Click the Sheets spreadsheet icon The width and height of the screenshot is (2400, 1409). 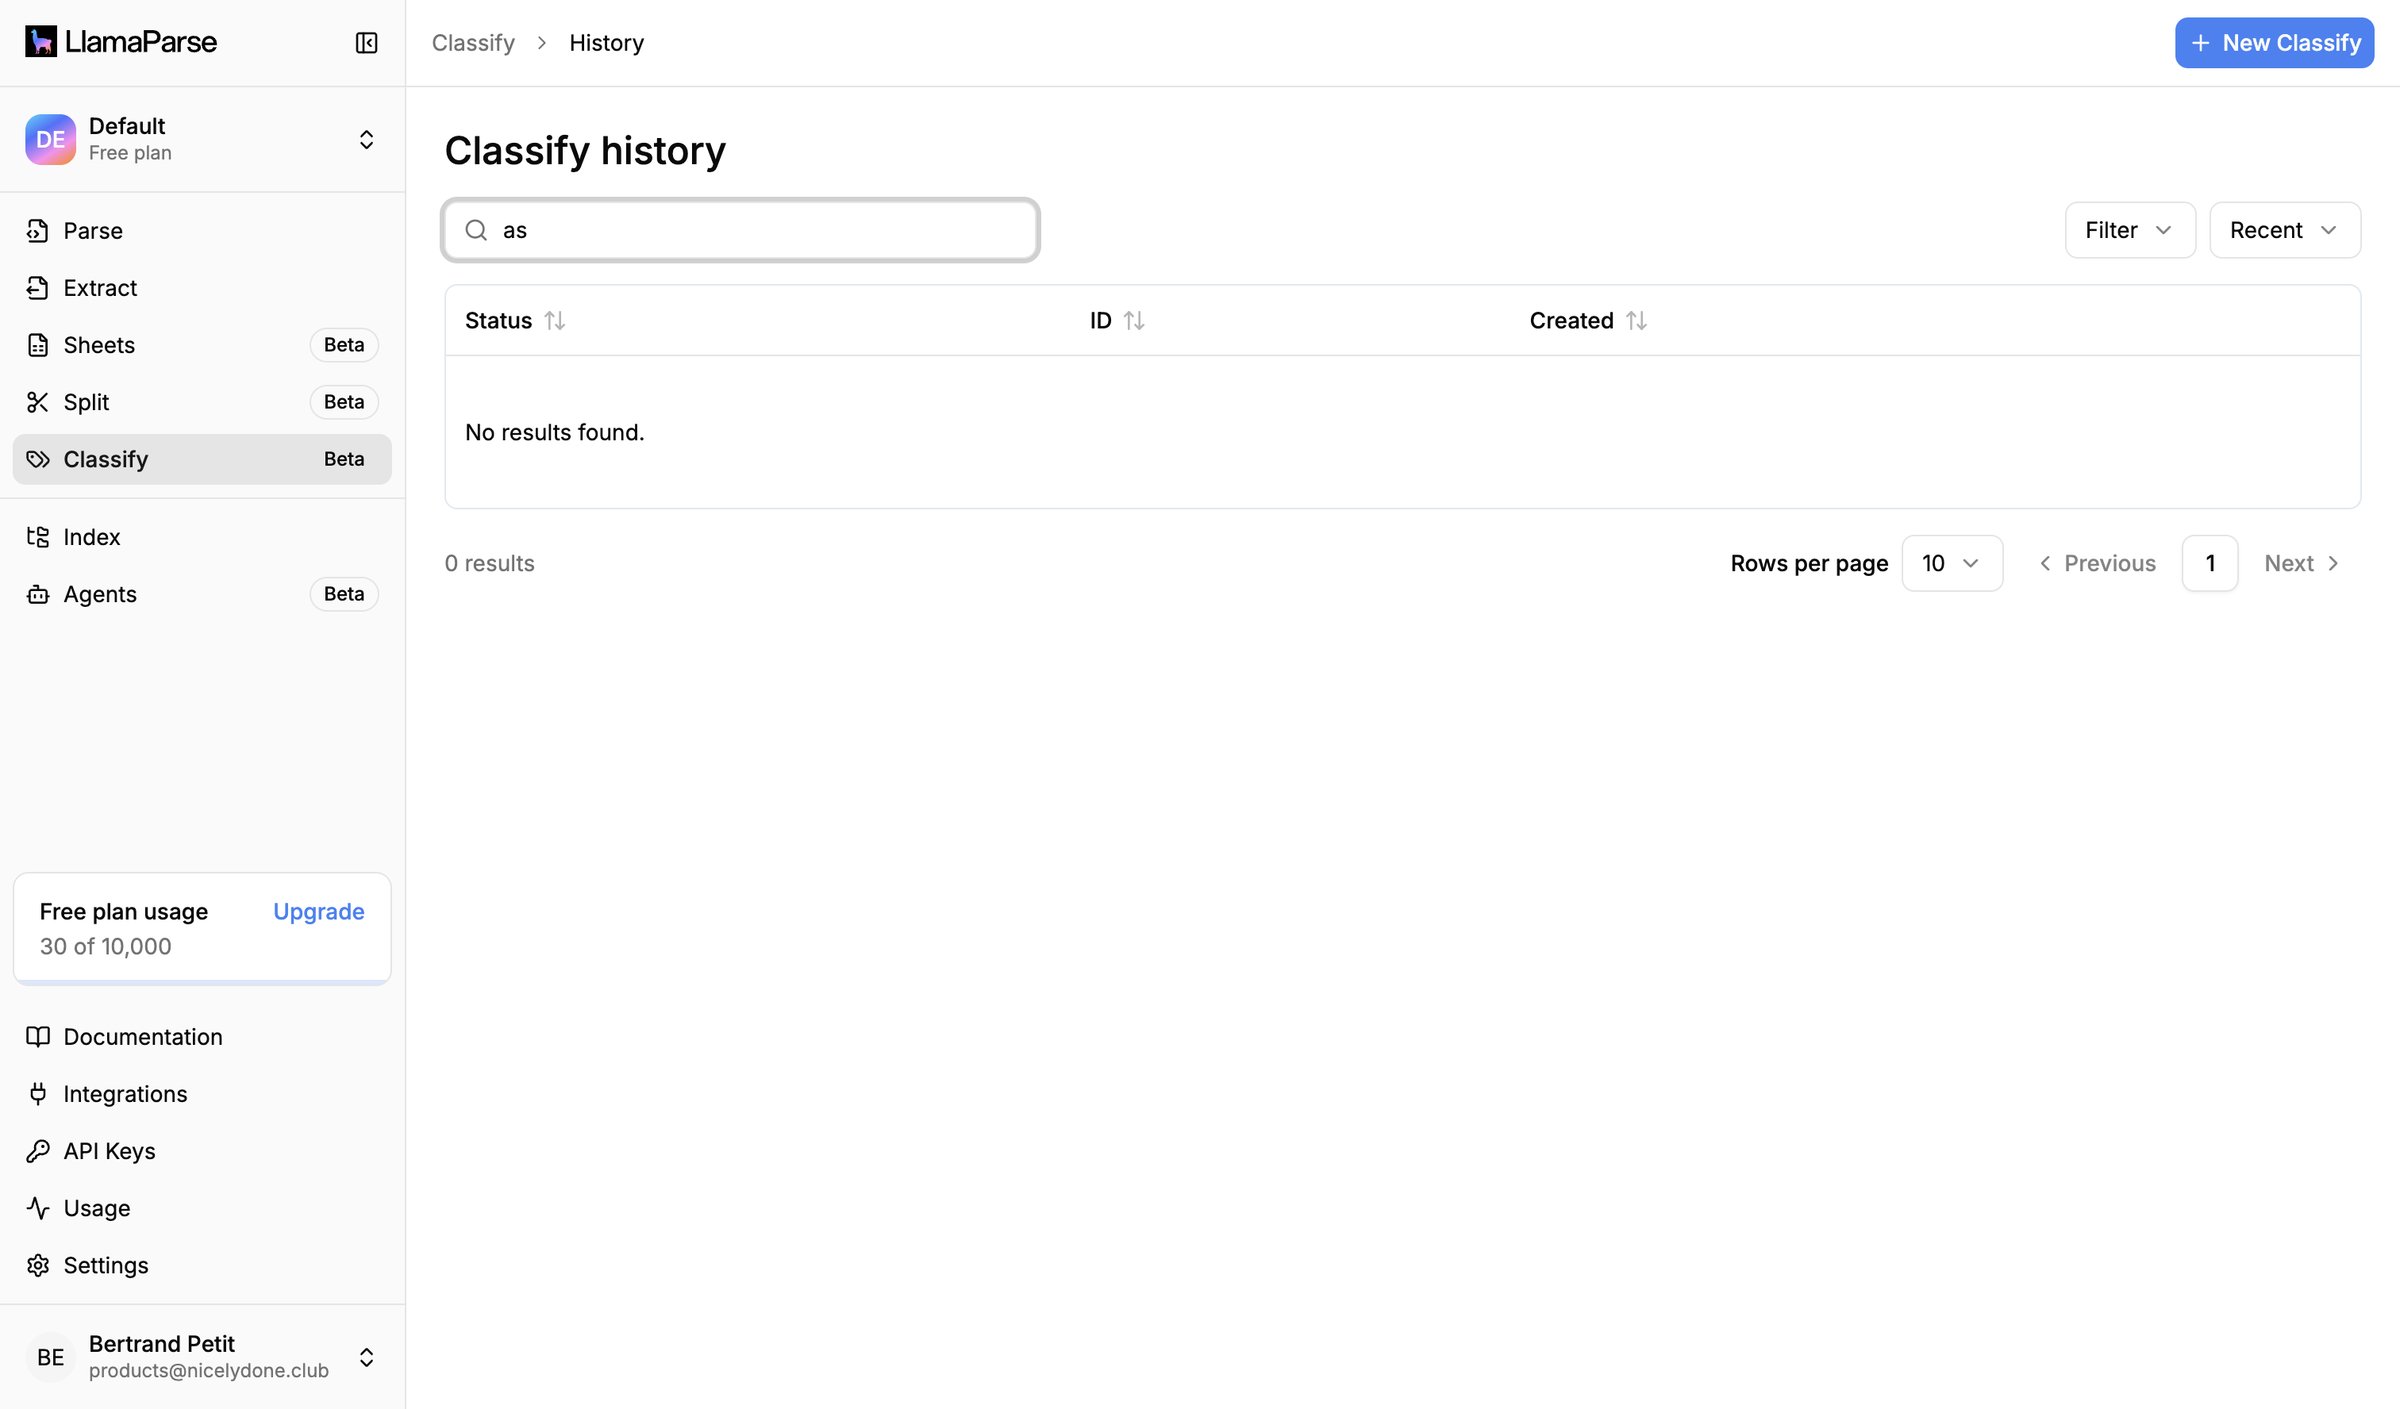(x=38, y=345)
